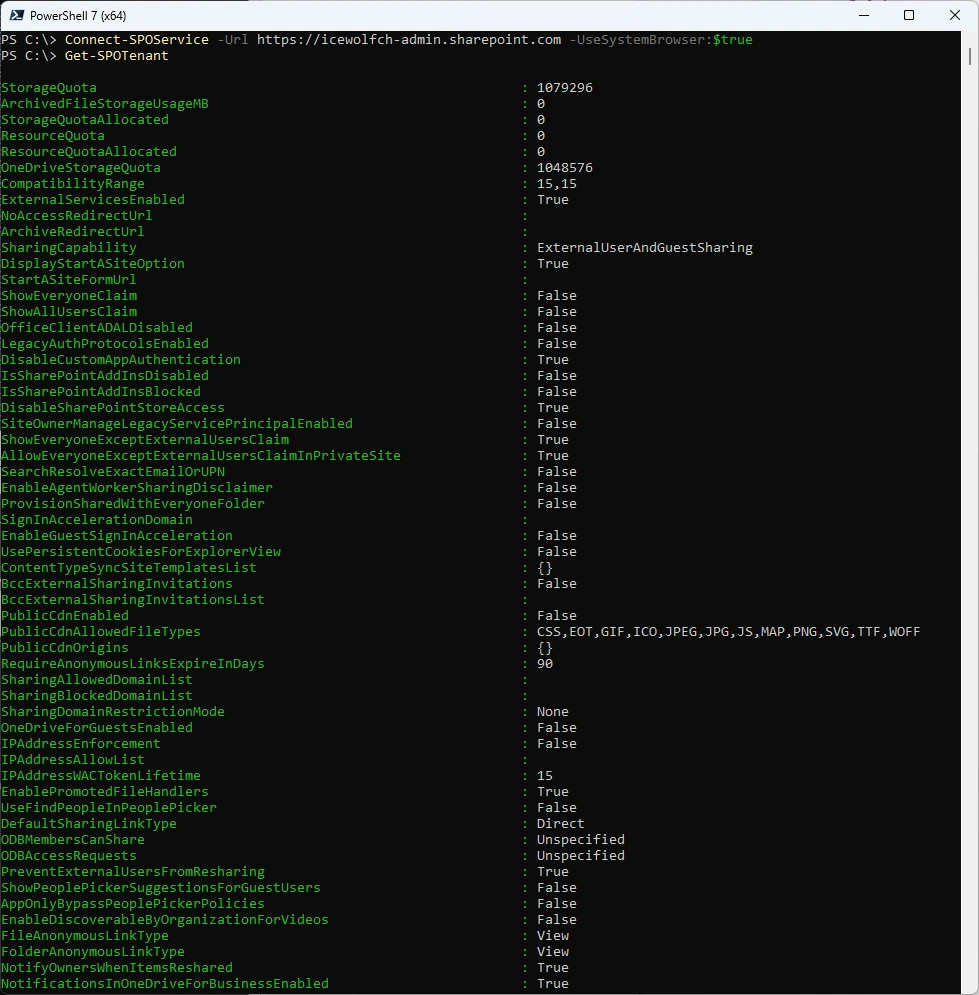Click the LegacyAuthProtocolsEnabled property
Viewport: 979px width, 995px height.
[x=105, y=343]
